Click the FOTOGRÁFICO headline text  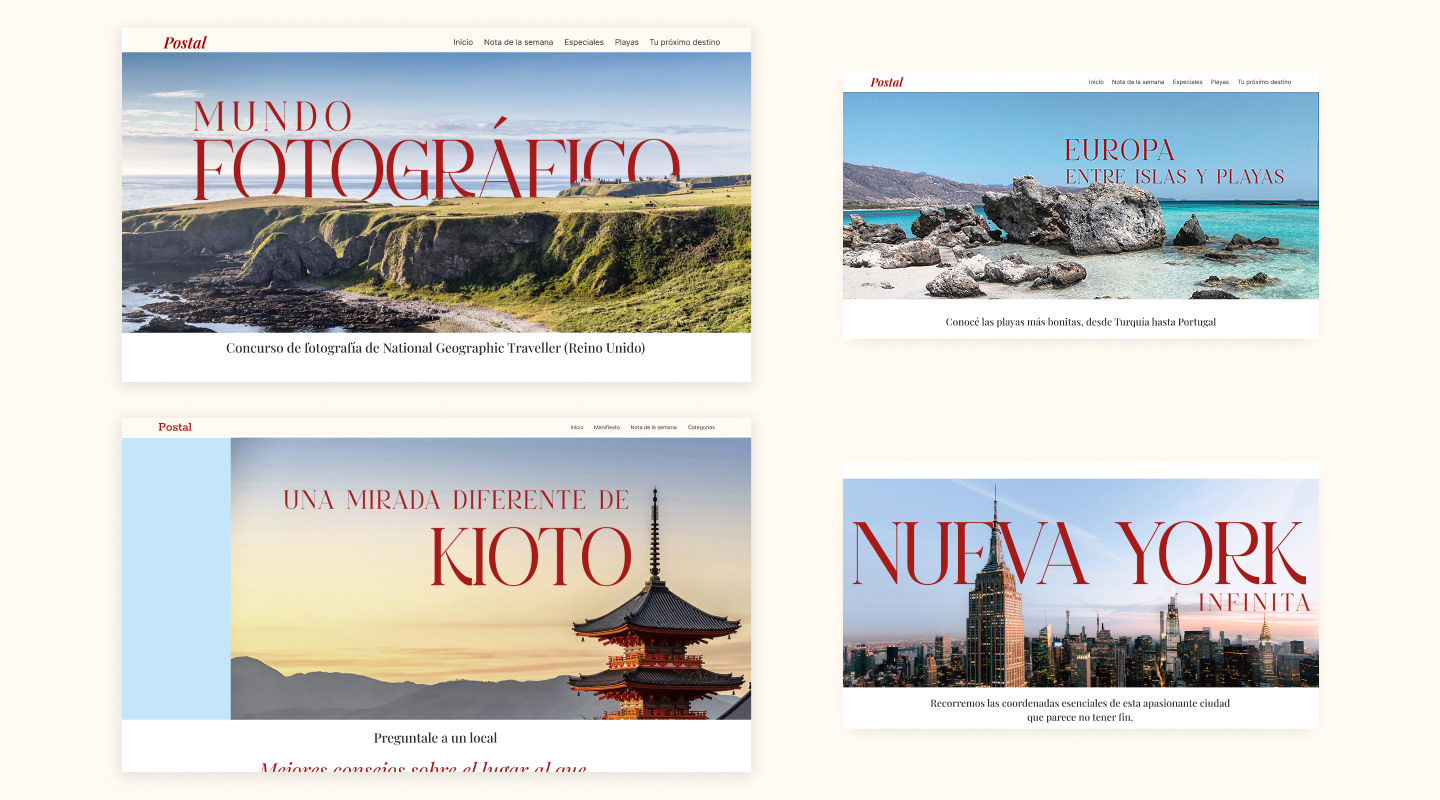(436, 160)
